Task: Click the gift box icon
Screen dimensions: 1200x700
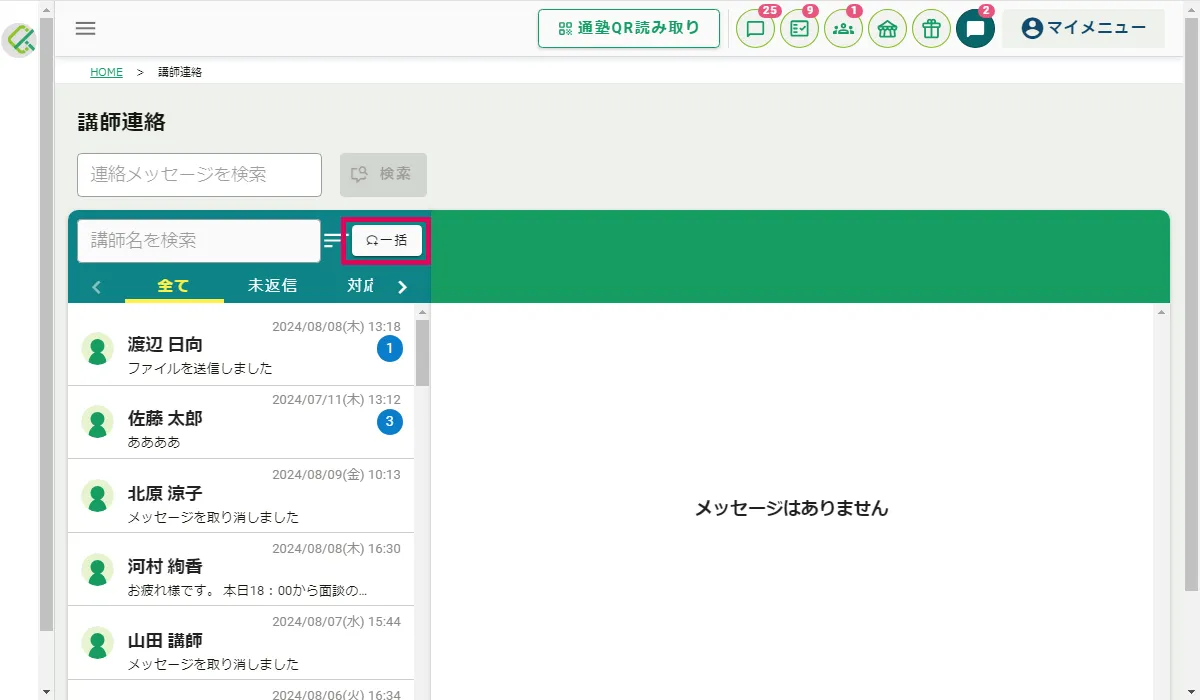Action: click(931, 29)
